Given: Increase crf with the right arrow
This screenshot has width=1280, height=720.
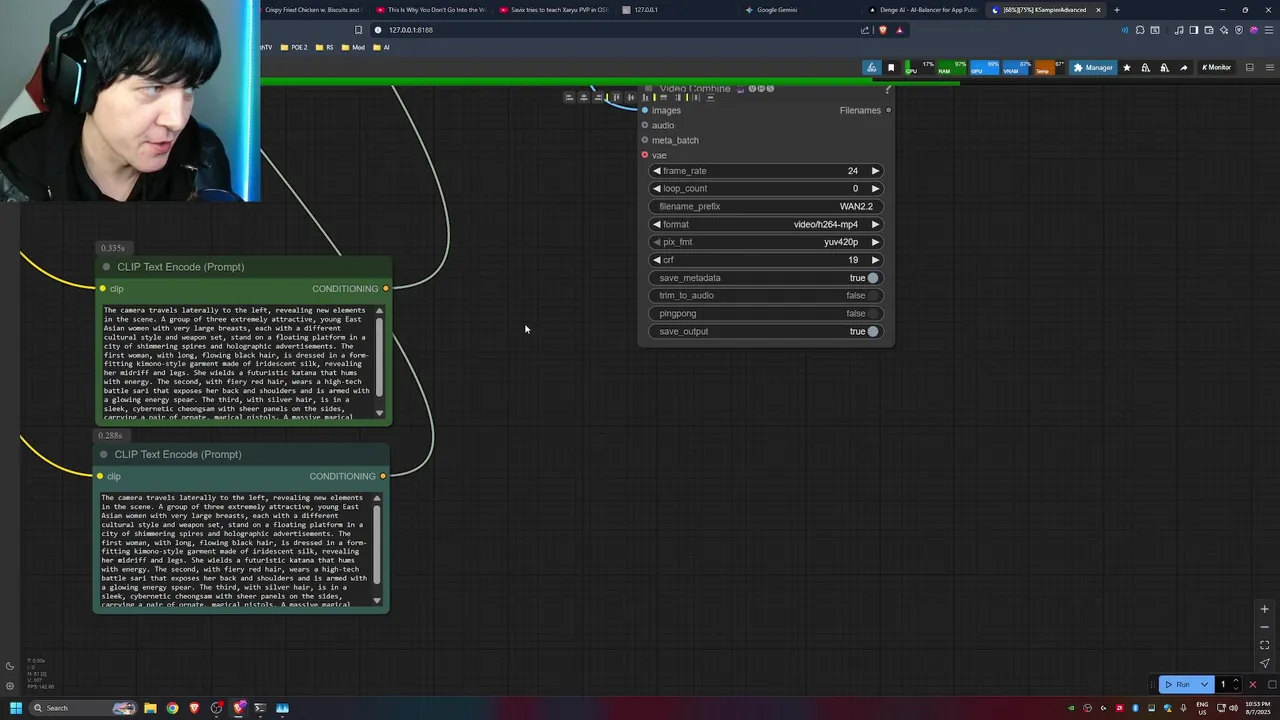Looking at the screenshot, I should click(875, 260).
